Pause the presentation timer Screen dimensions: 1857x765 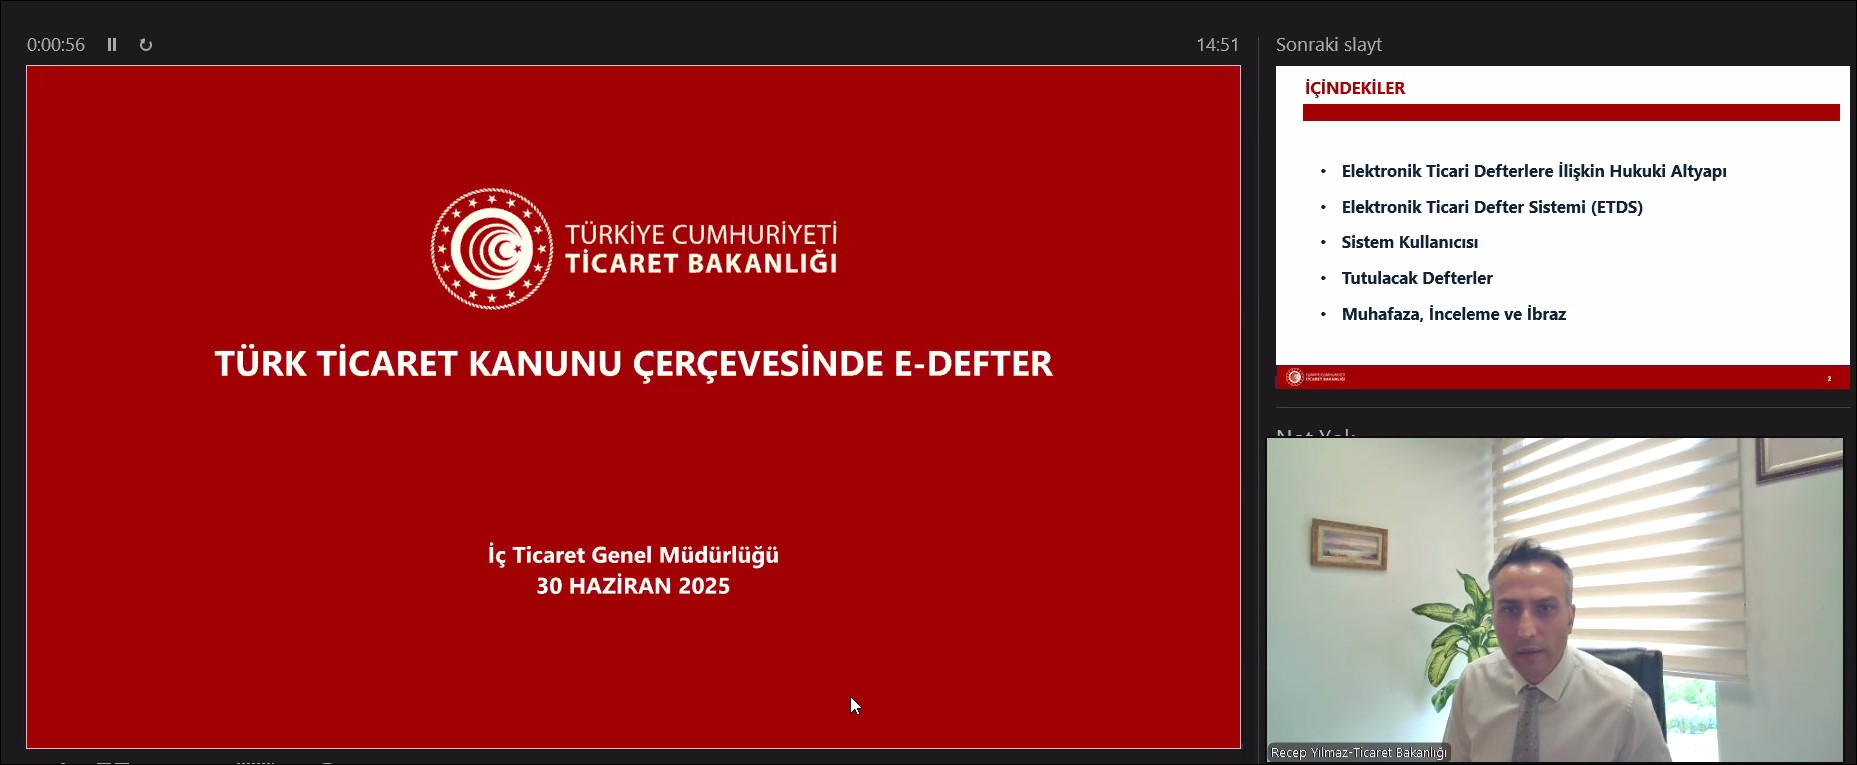click(112, 45)
